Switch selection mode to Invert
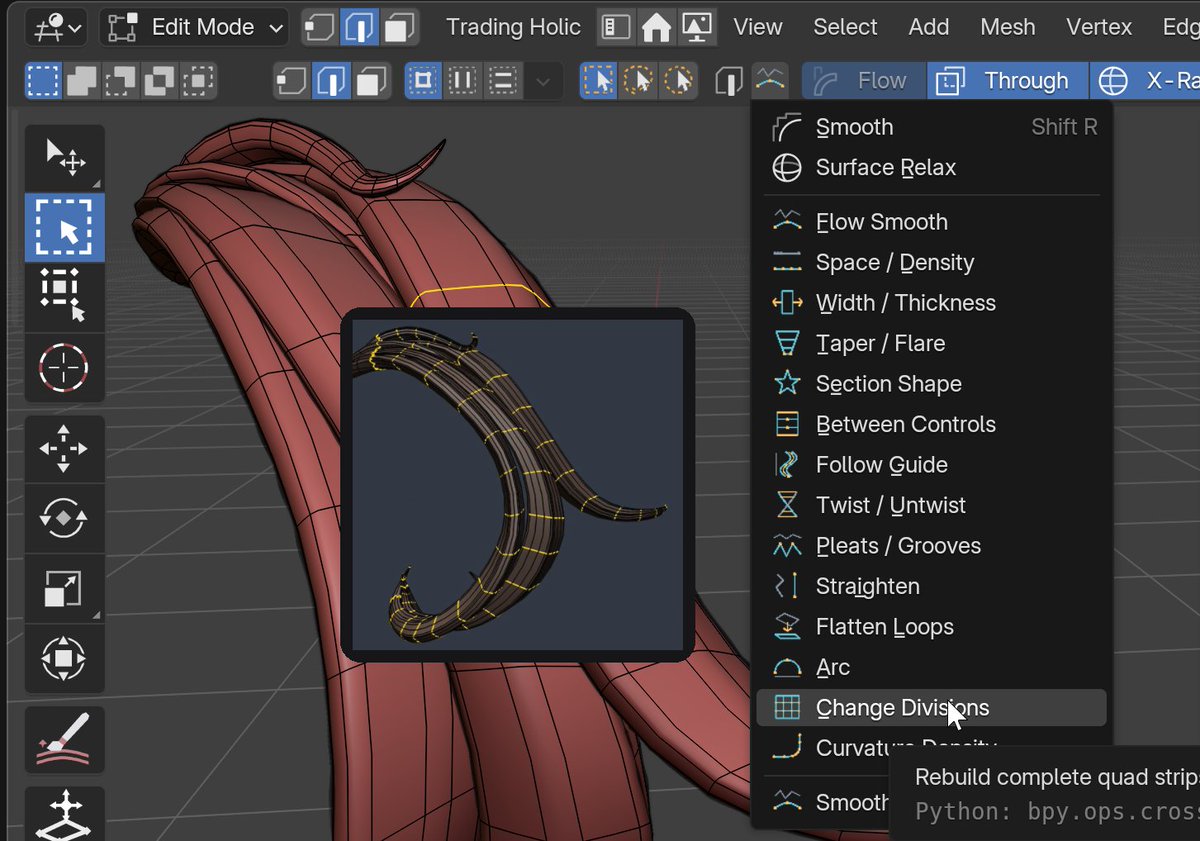Screen dimensions: 1200x841 pyautogui.click(x=160, y=80)
